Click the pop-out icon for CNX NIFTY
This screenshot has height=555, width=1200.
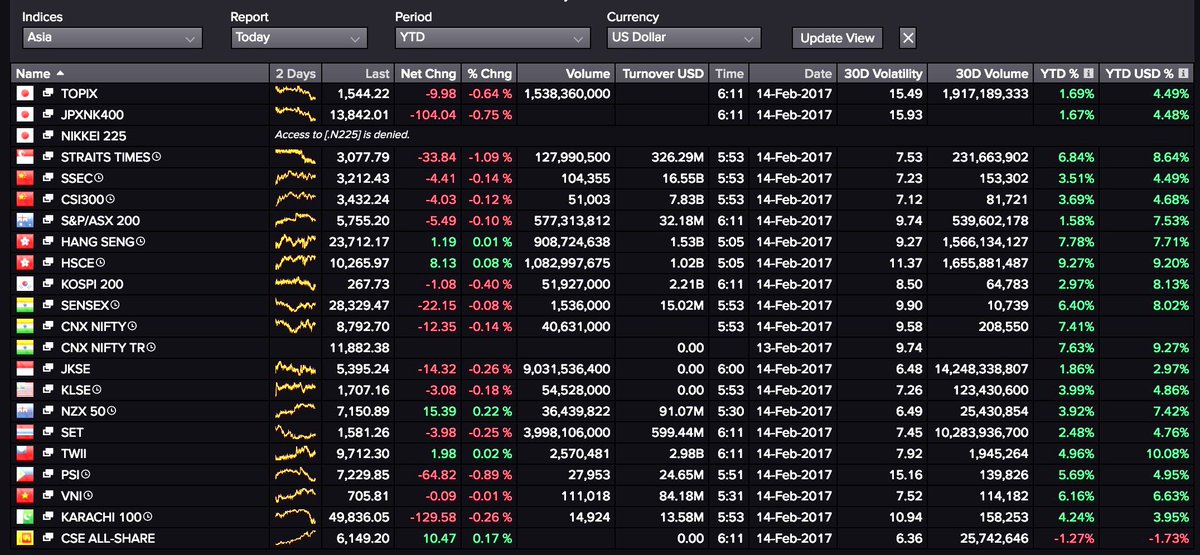[x=48, y=326]
